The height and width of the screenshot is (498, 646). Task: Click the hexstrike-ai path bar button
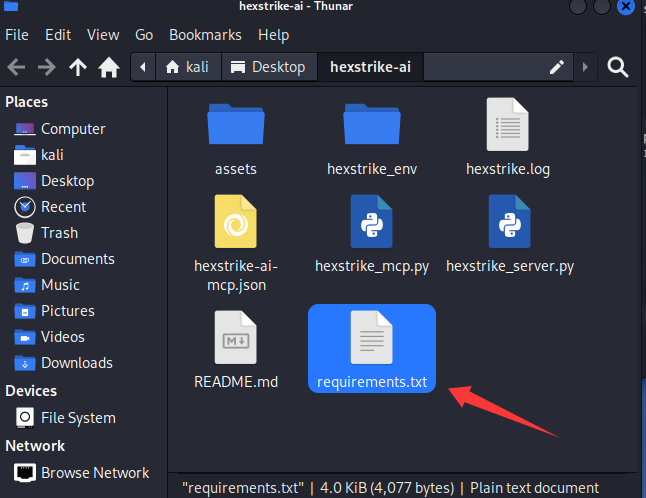[x=370, y=67]
